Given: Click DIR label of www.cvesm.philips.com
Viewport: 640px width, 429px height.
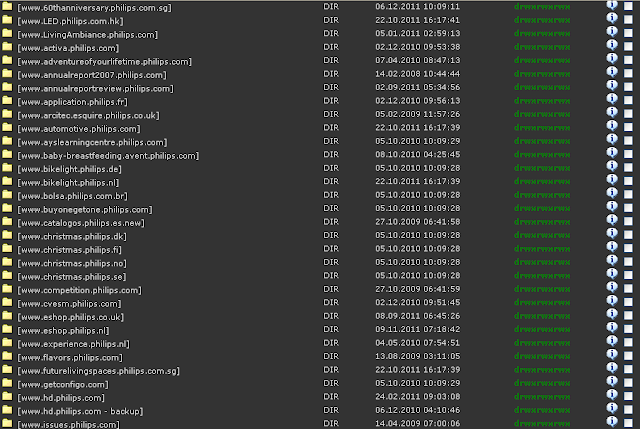Looking at the screenshot, I should point(331,302).
